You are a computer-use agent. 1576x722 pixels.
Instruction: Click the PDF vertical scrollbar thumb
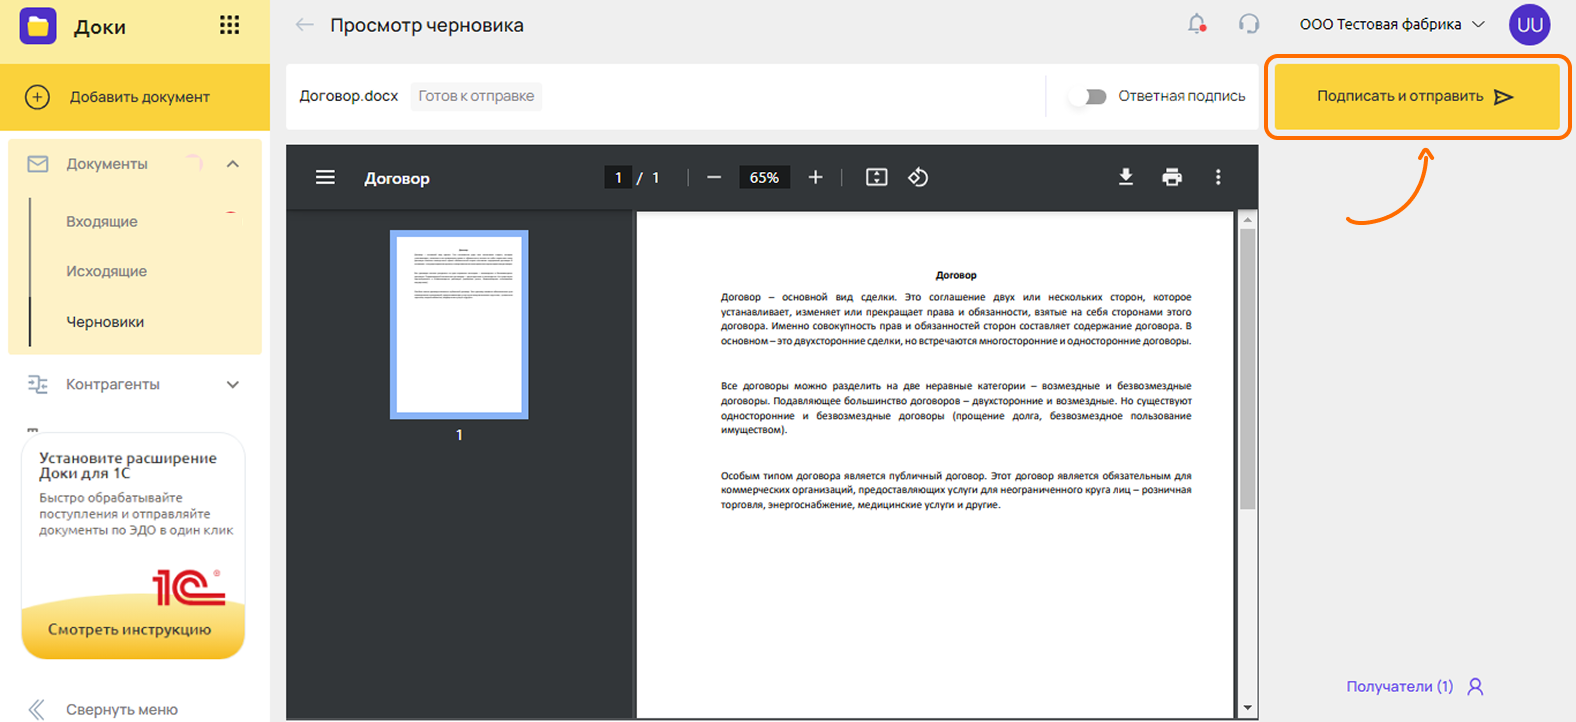click(1247, 370)
